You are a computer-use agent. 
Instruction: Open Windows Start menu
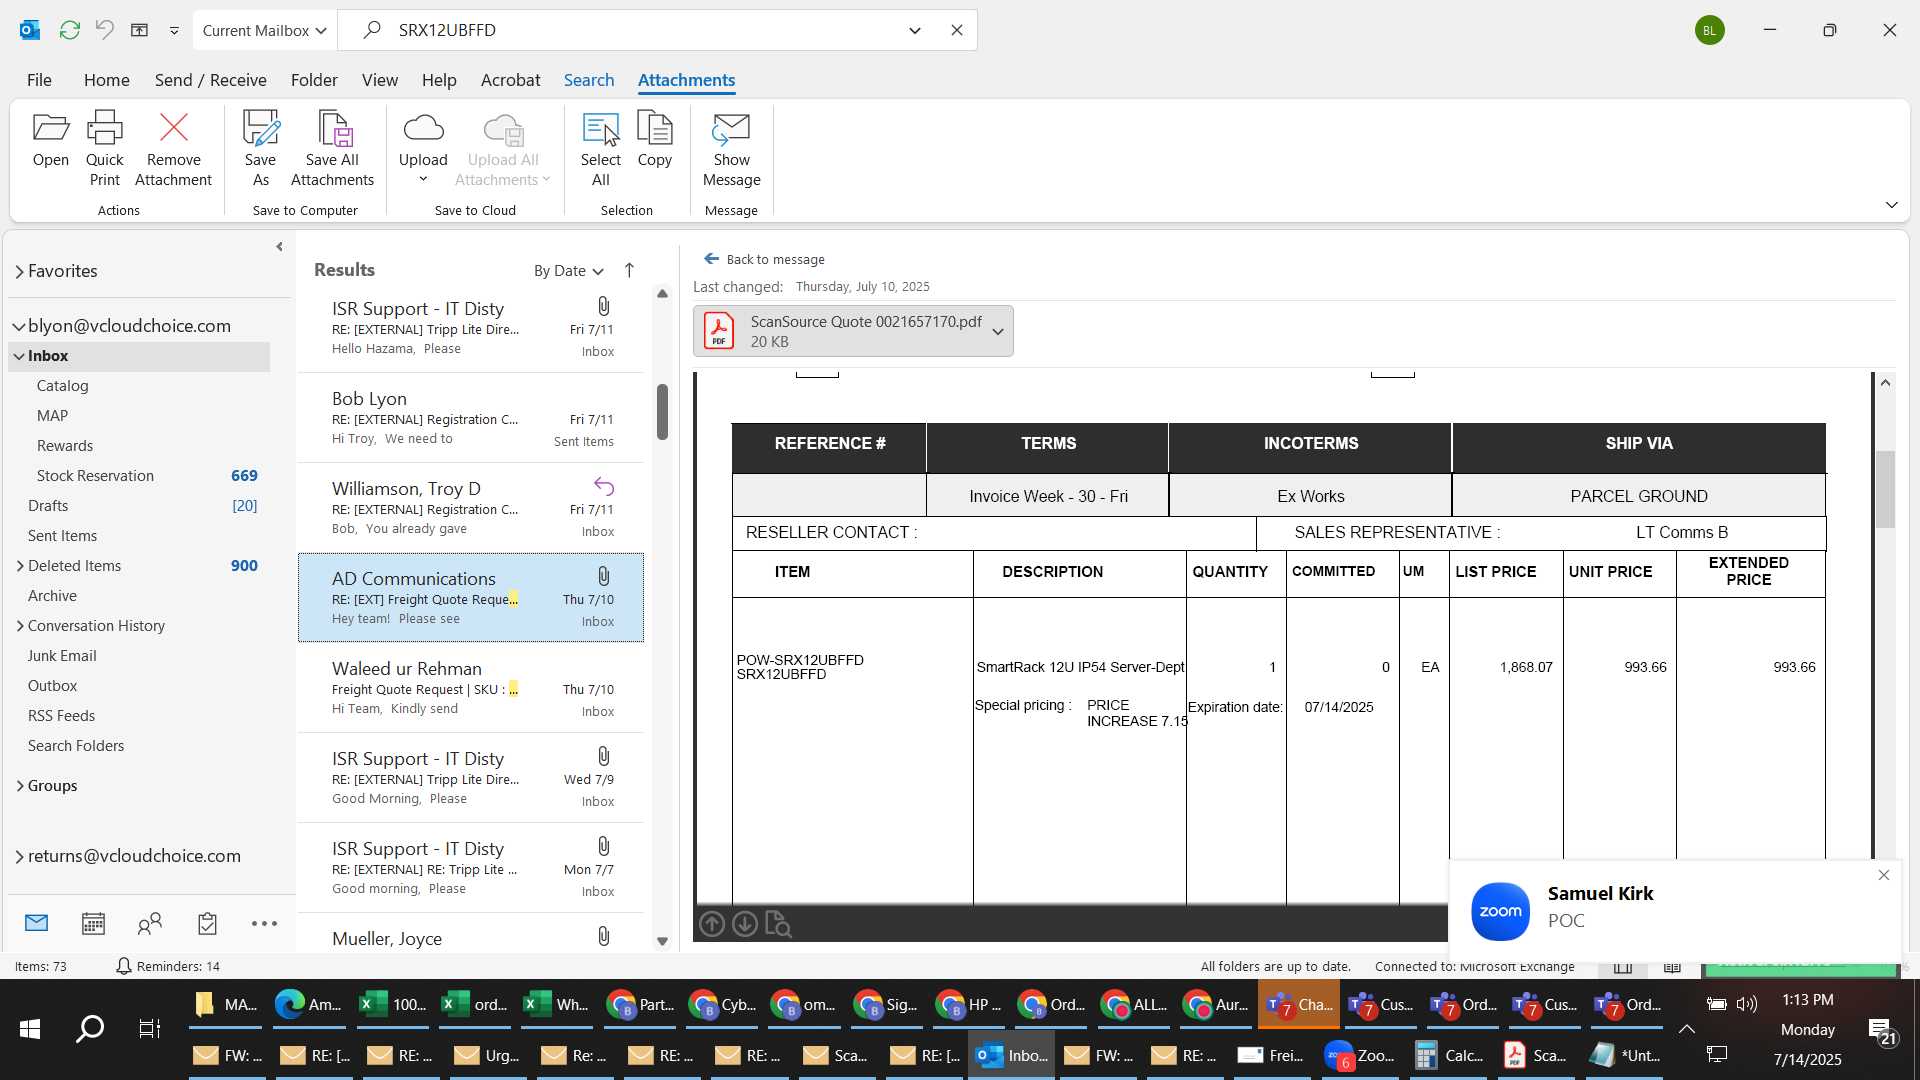[x=30, y=1028]
